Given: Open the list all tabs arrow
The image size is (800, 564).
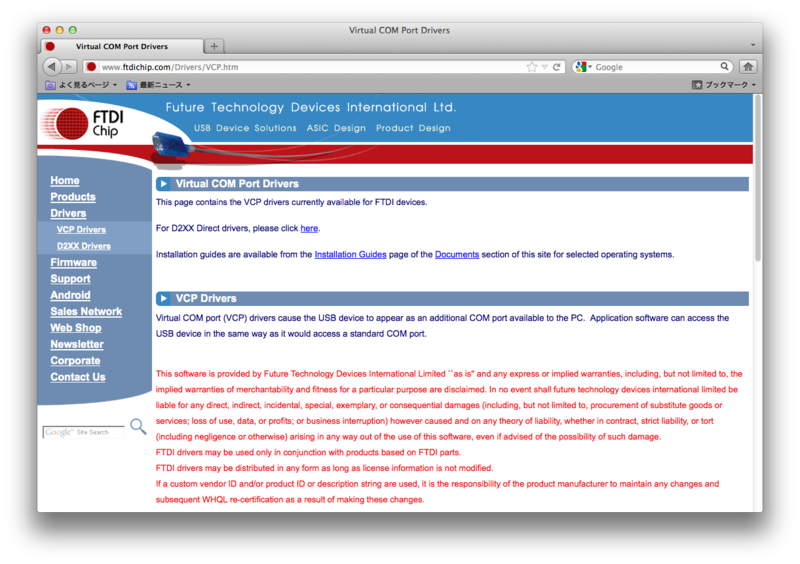Looking at the screenshot, I should tap(753, 45).
